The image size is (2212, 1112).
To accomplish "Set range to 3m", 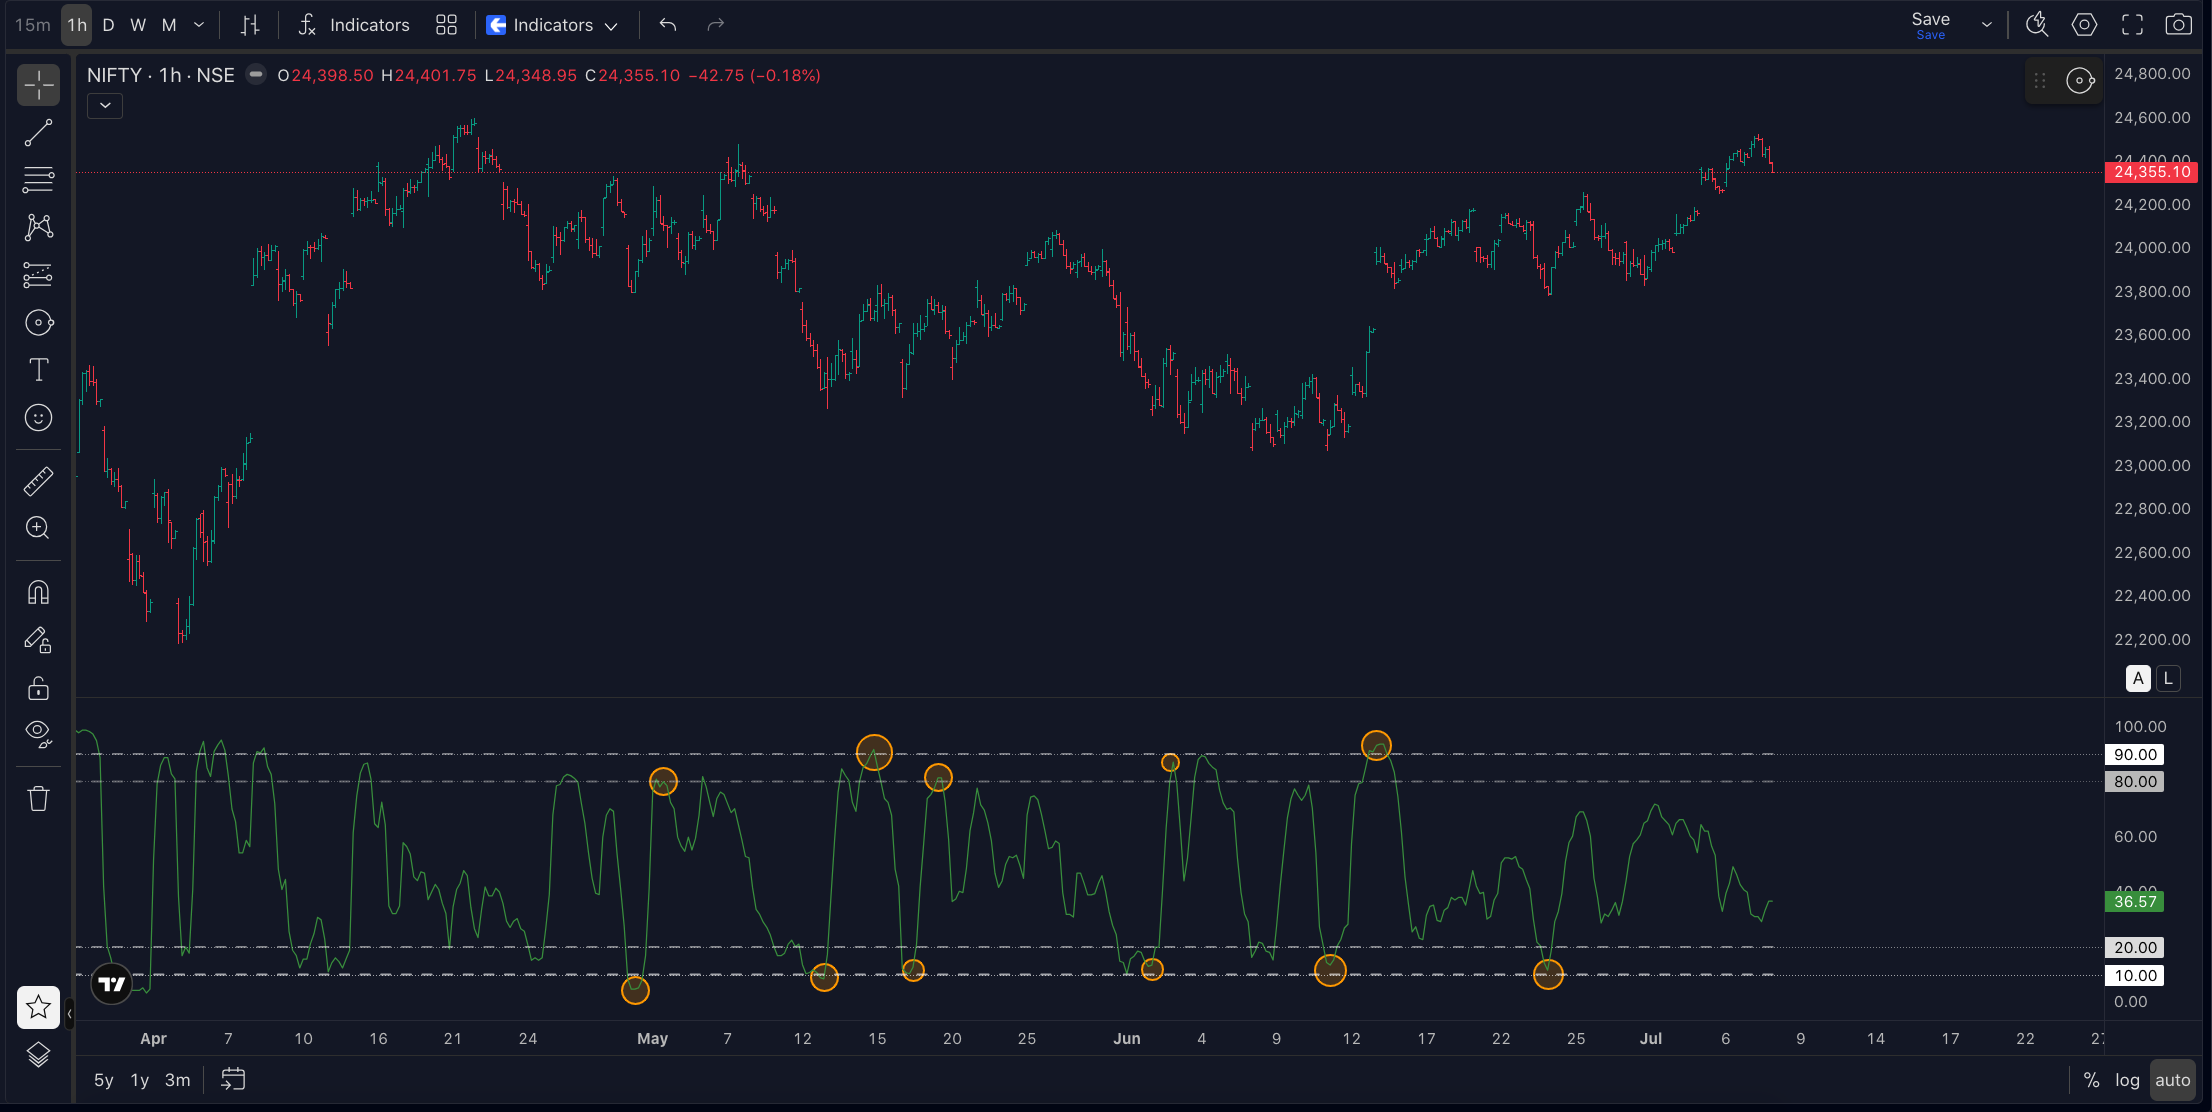I will tap(178, 1080).
